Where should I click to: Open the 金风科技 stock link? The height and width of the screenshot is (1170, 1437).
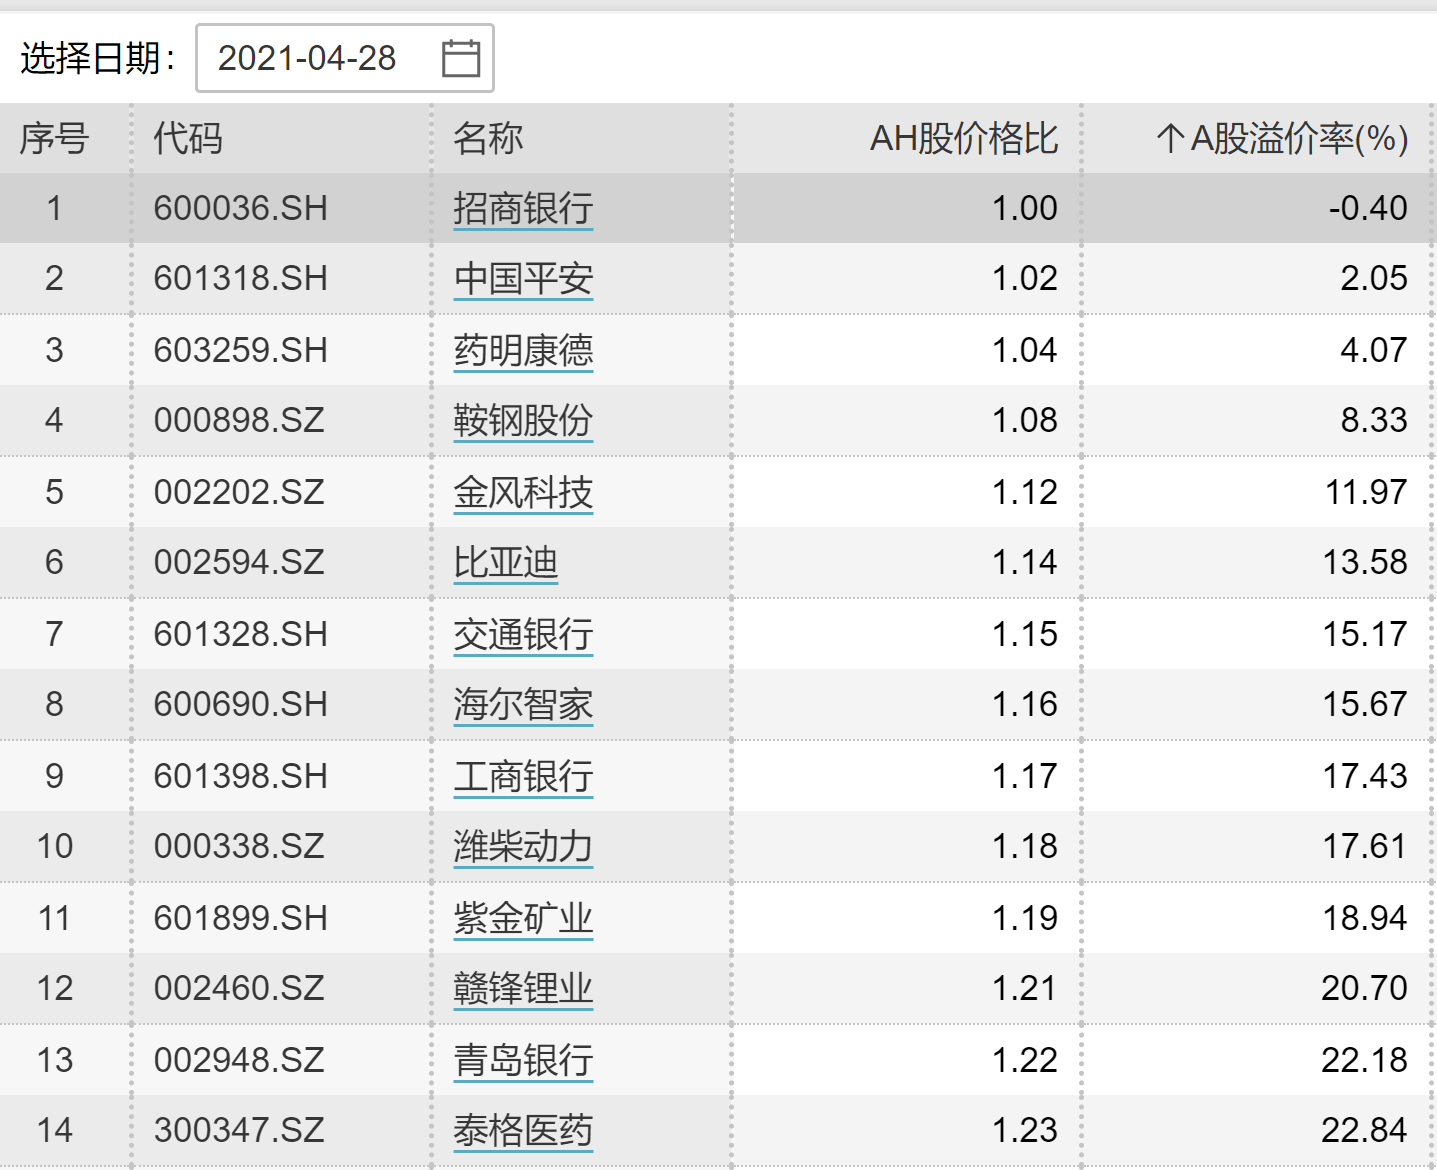click(522, 492)
